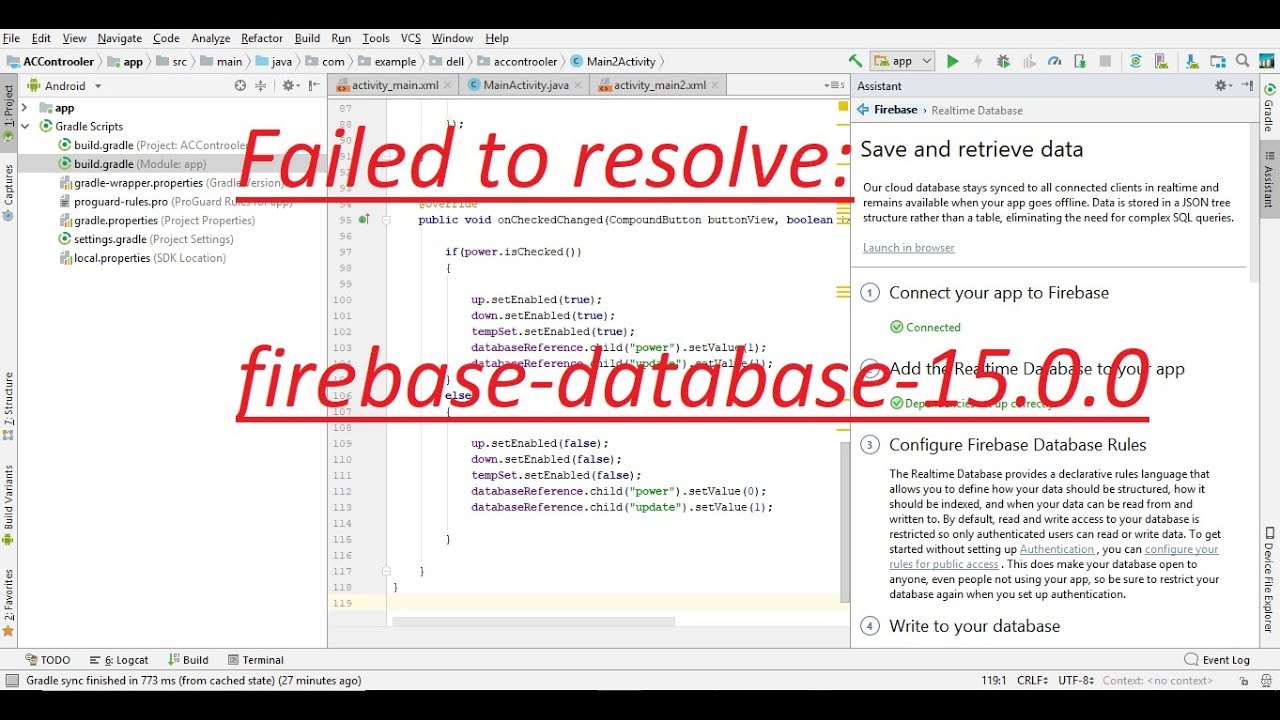Open the app run configuration dropdown
Viewport: 1280px width, 720px height.
click(x=902, y=61)
